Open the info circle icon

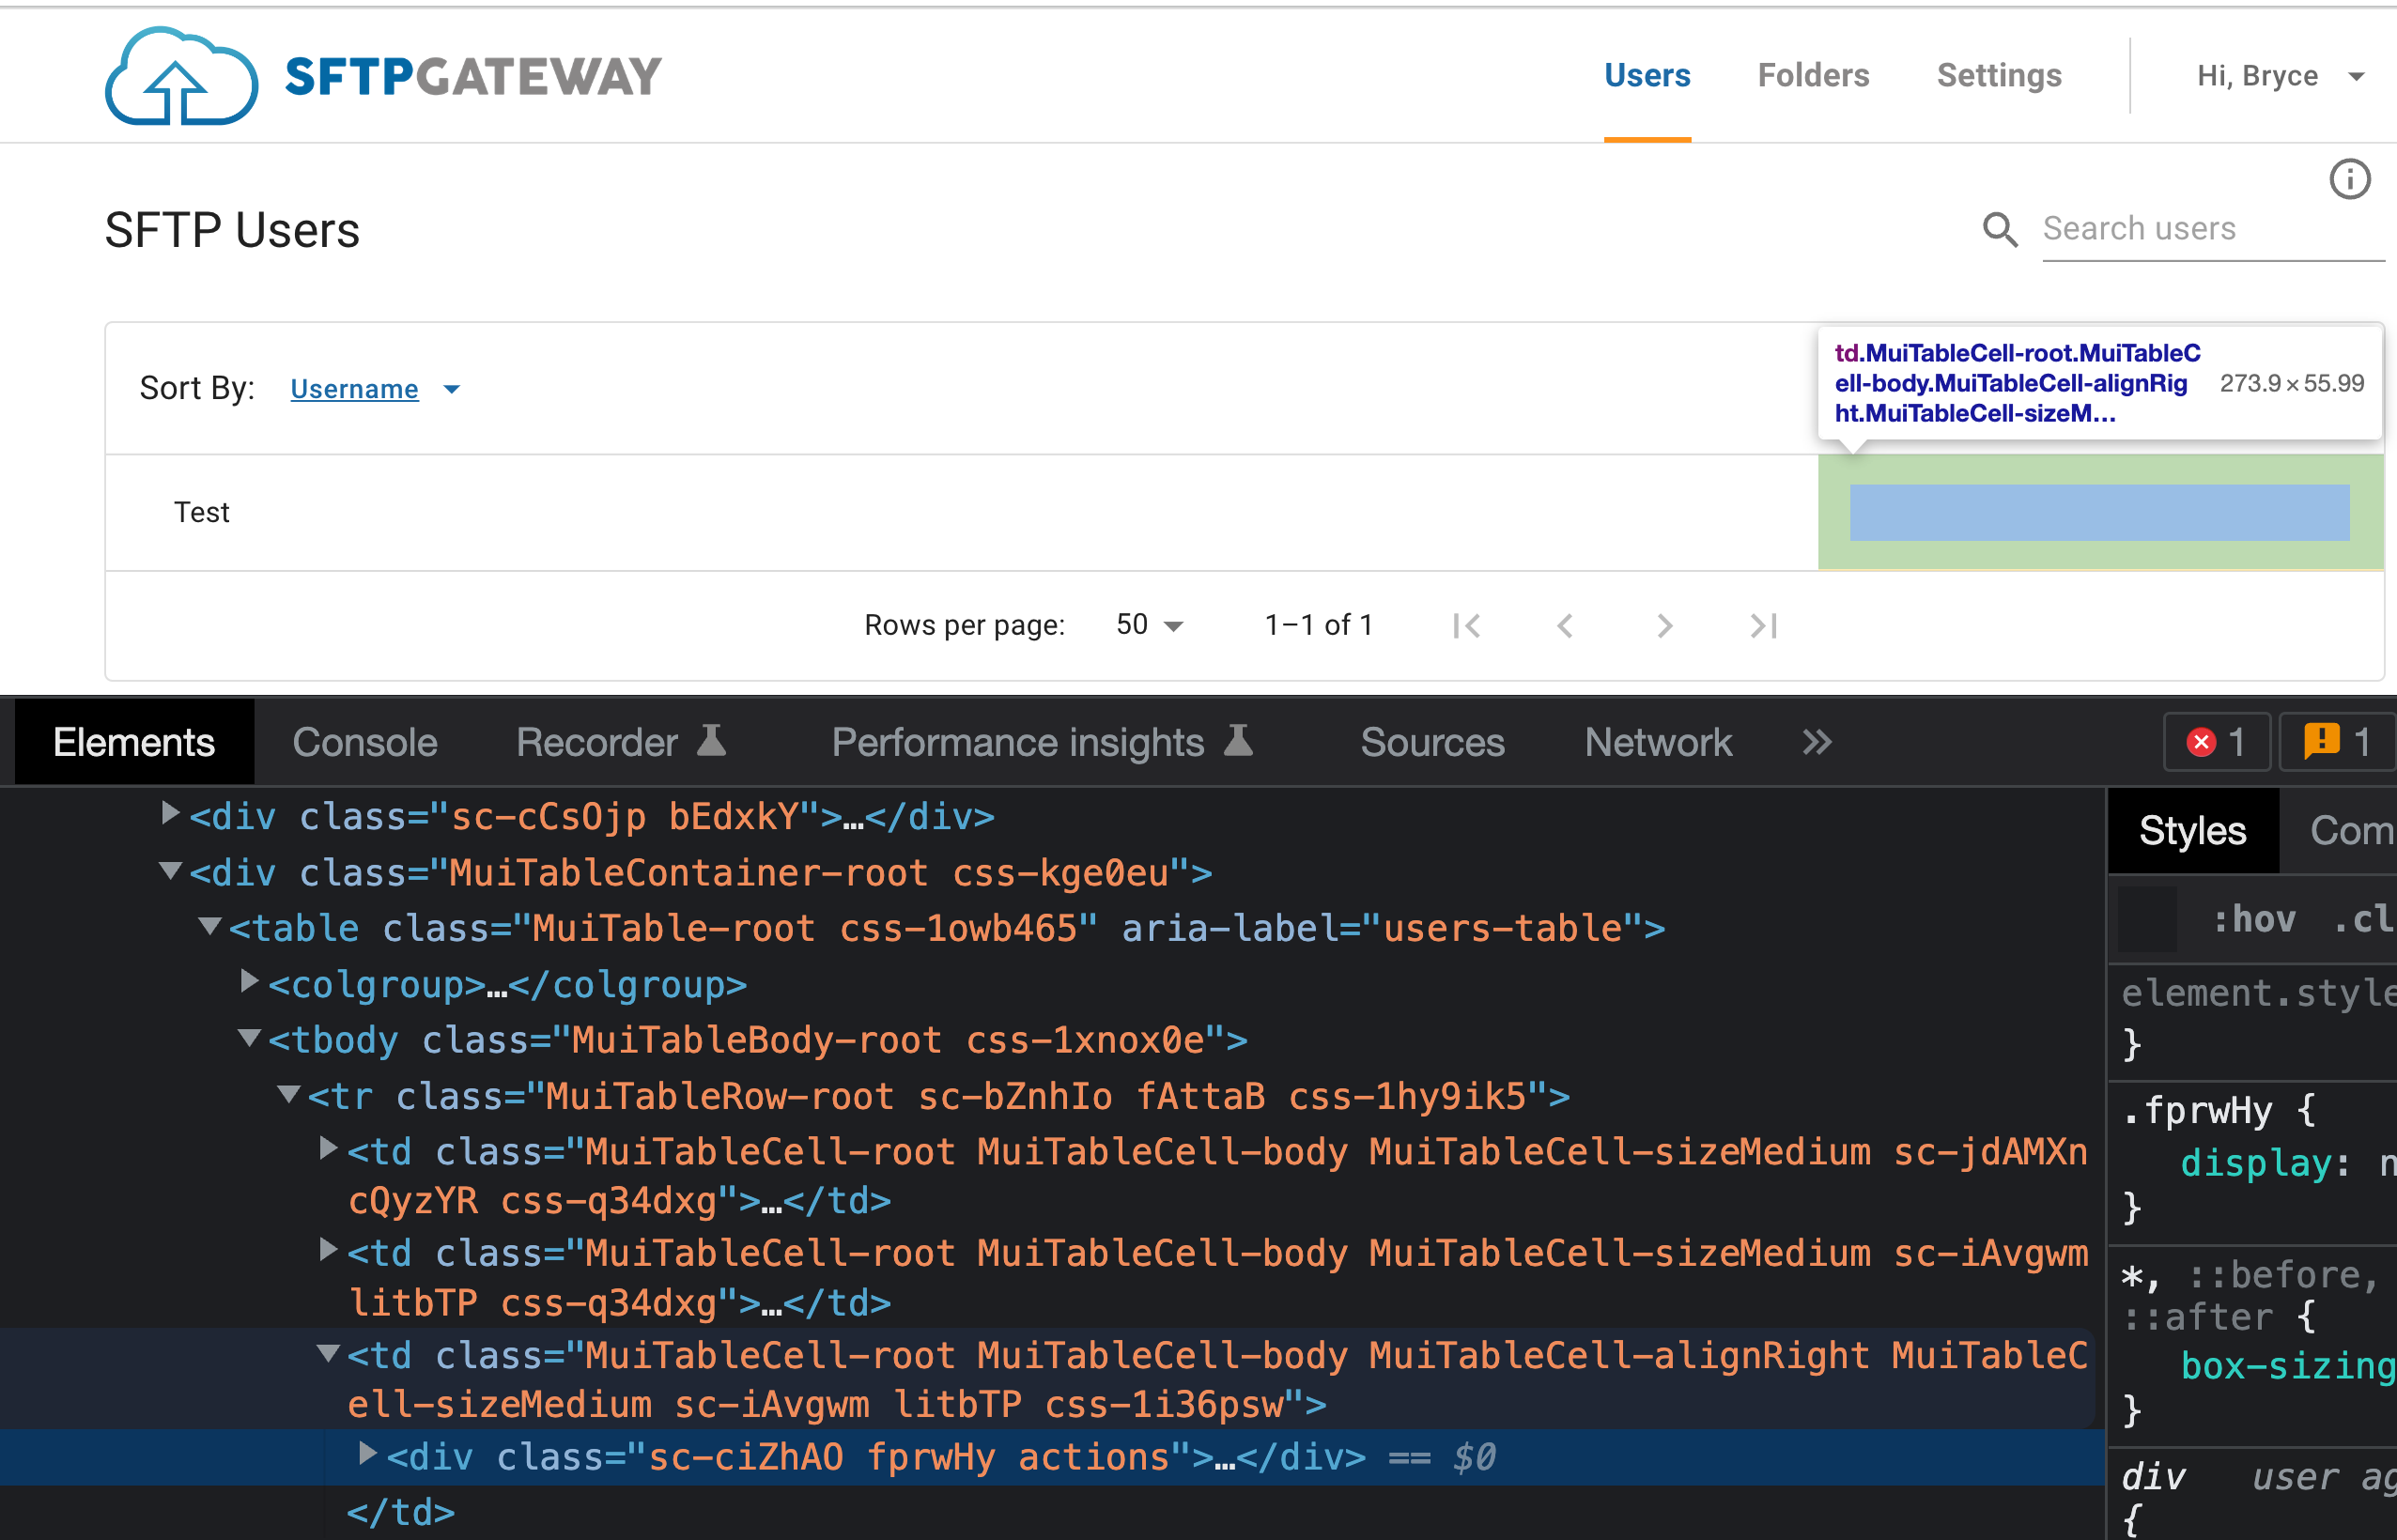pos(2349,180)
